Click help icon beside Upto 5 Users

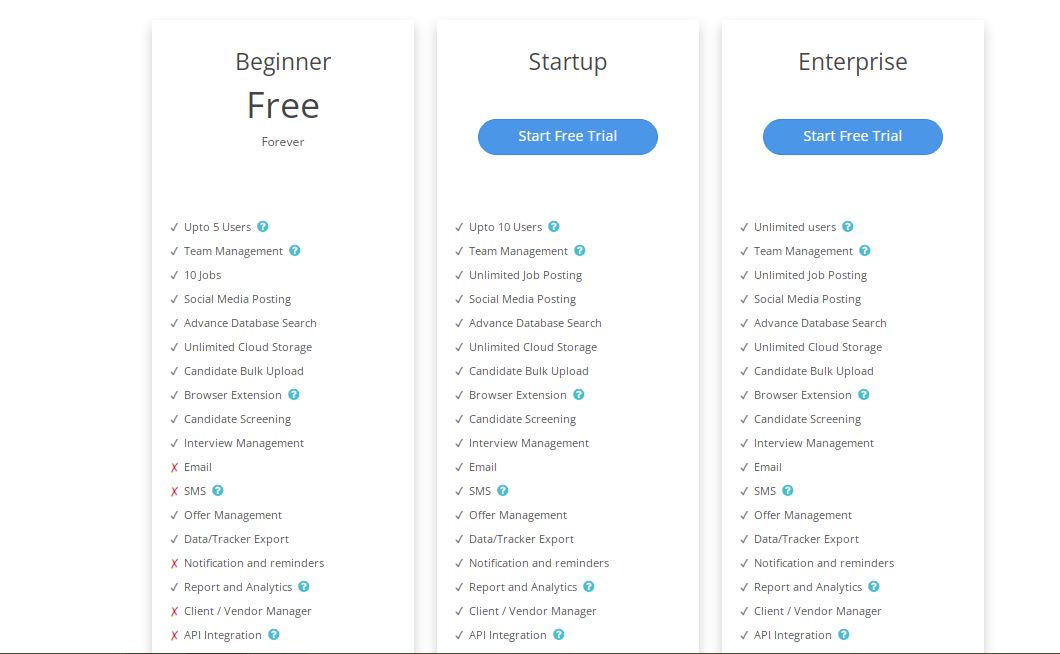[x=263, y=227]
